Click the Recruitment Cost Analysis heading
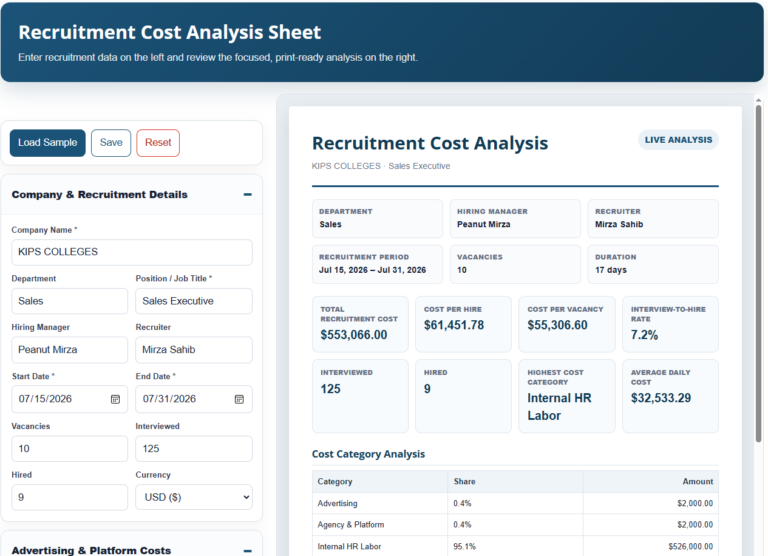This screenshot has width=768, height=556. point(430,144)
